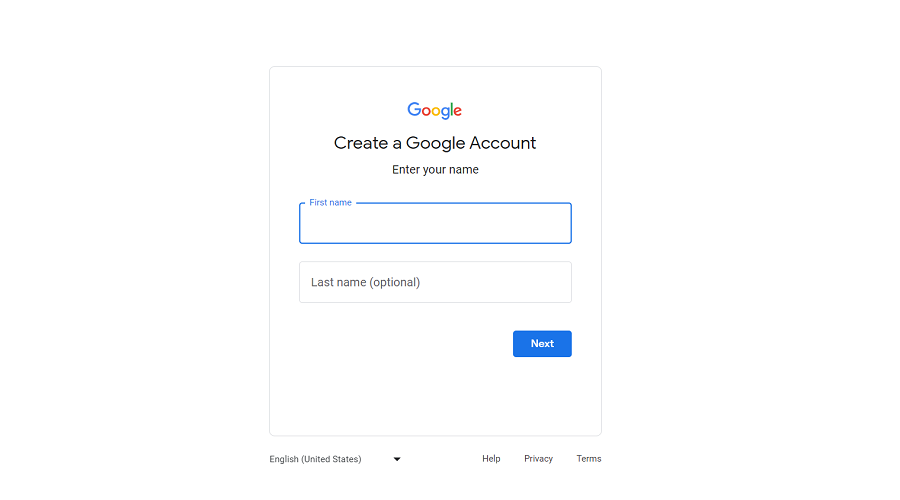Click the yellow letter o in Google logo

click(x=436, y=111)
